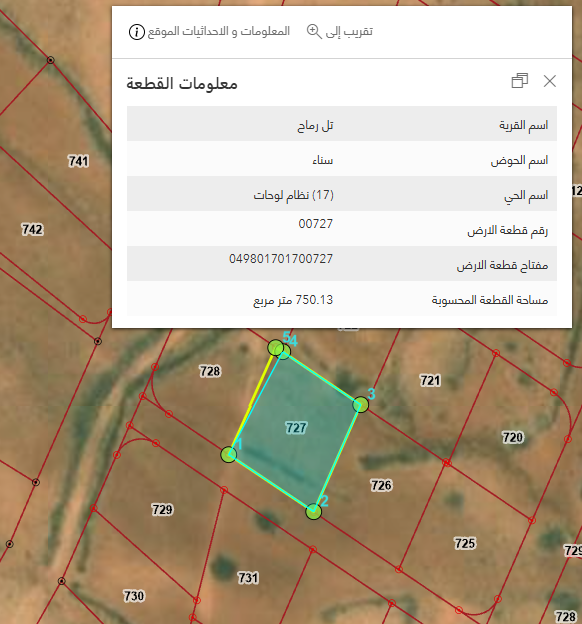Select village name value تل رماح
This screenshot has width=582, height=624.
315,126
